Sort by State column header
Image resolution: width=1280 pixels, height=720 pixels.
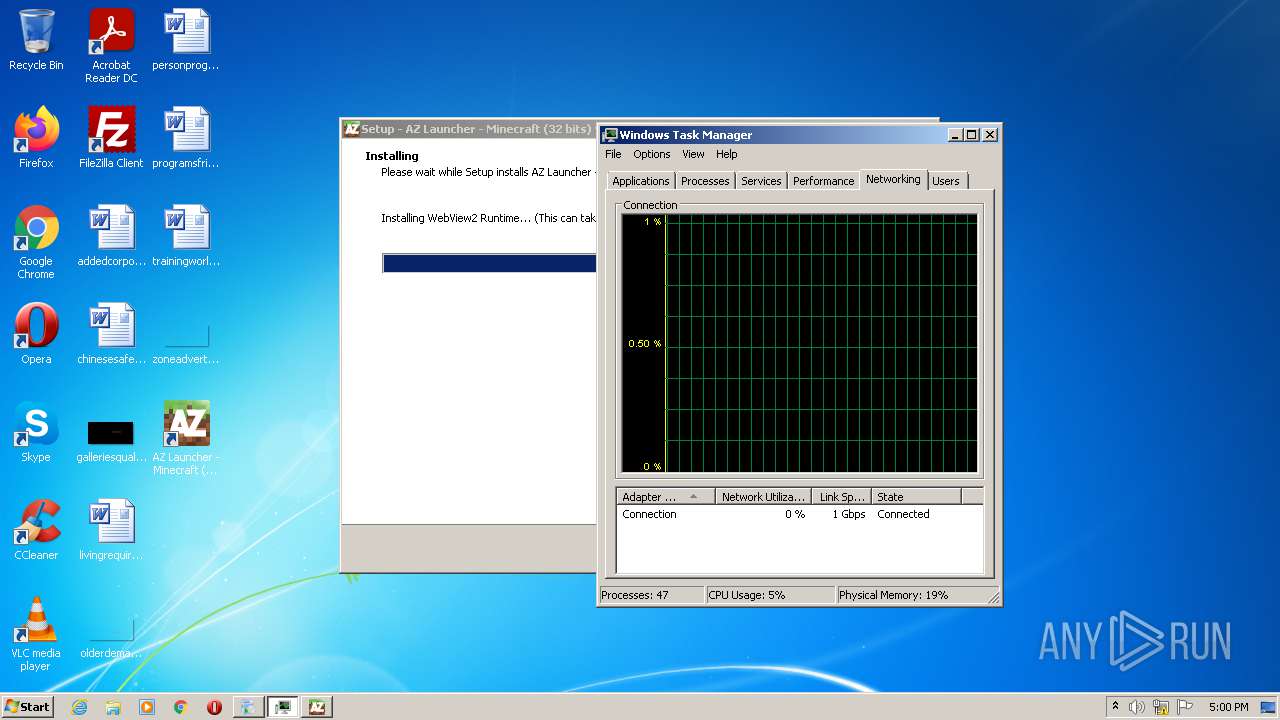tap(916, 496)
